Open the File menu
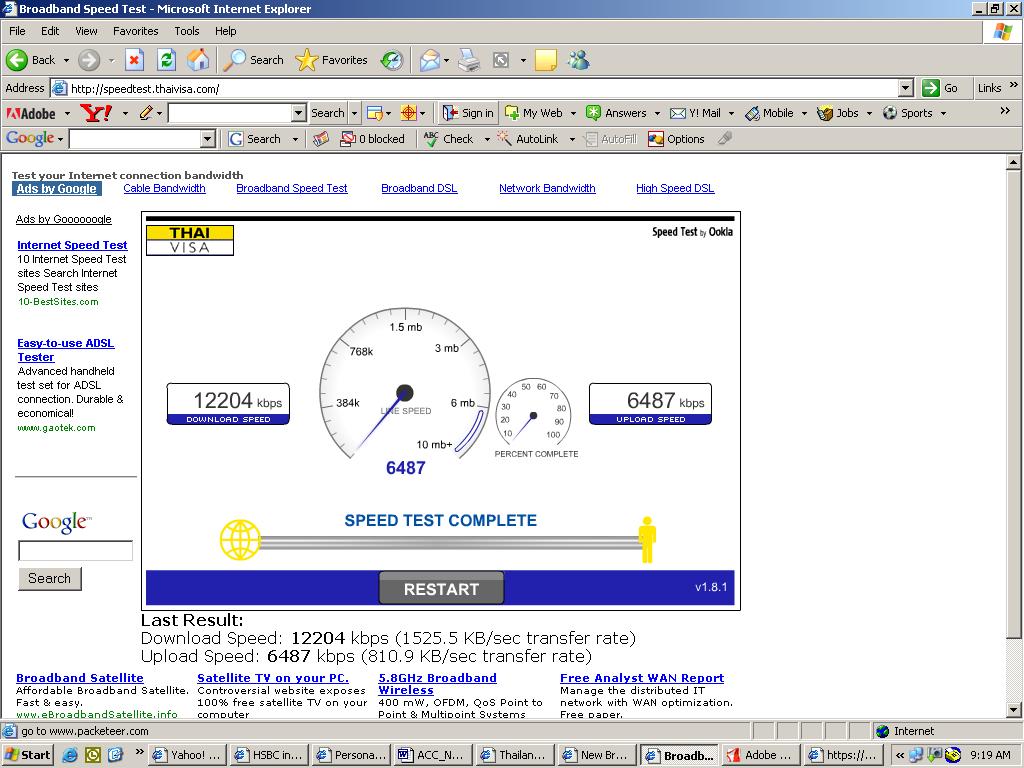This screenshot has width=1024, height=768. click(17, 31)
